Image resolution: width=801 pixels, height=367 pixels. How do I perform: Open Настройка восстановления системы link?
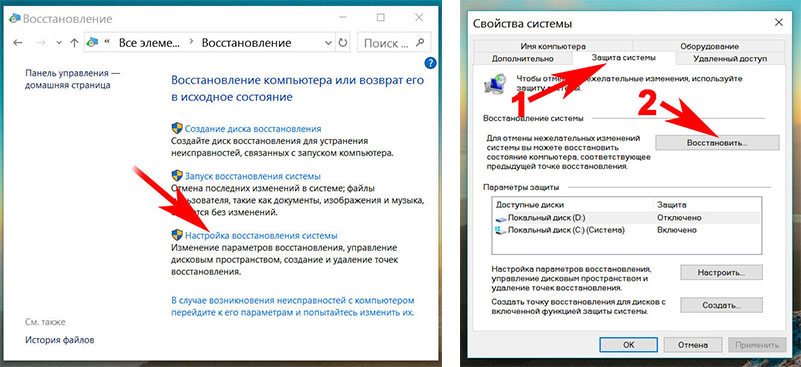(x=261, y=236)
